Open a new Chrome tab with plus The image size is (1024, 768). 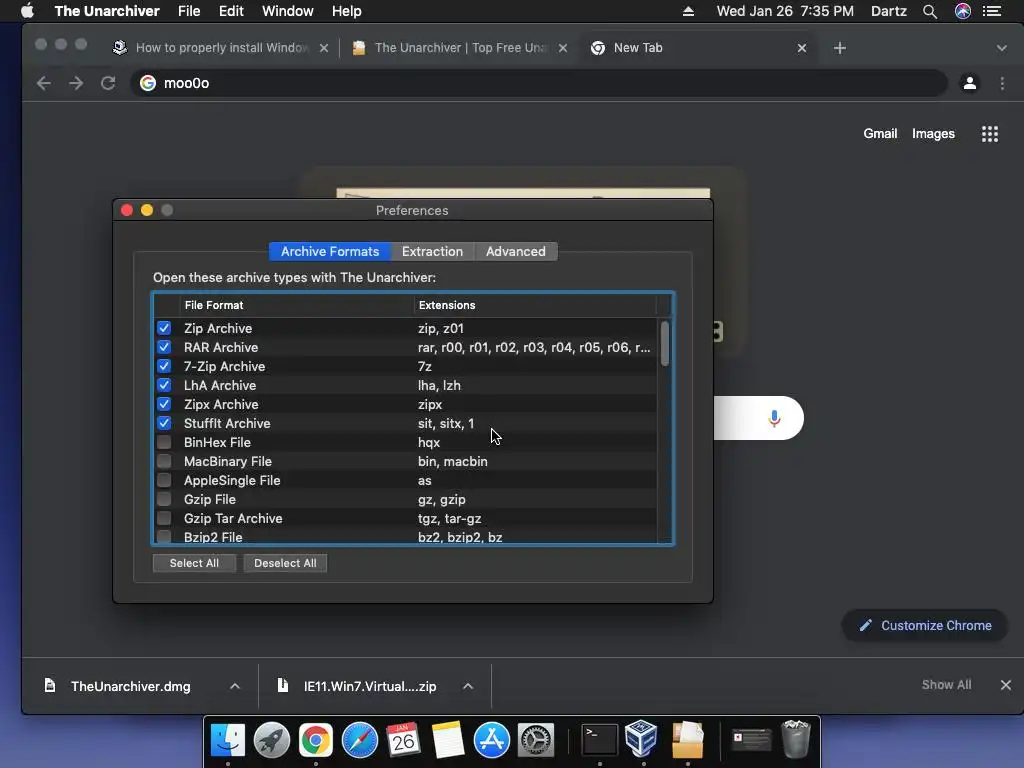click(x=840, y=48)
